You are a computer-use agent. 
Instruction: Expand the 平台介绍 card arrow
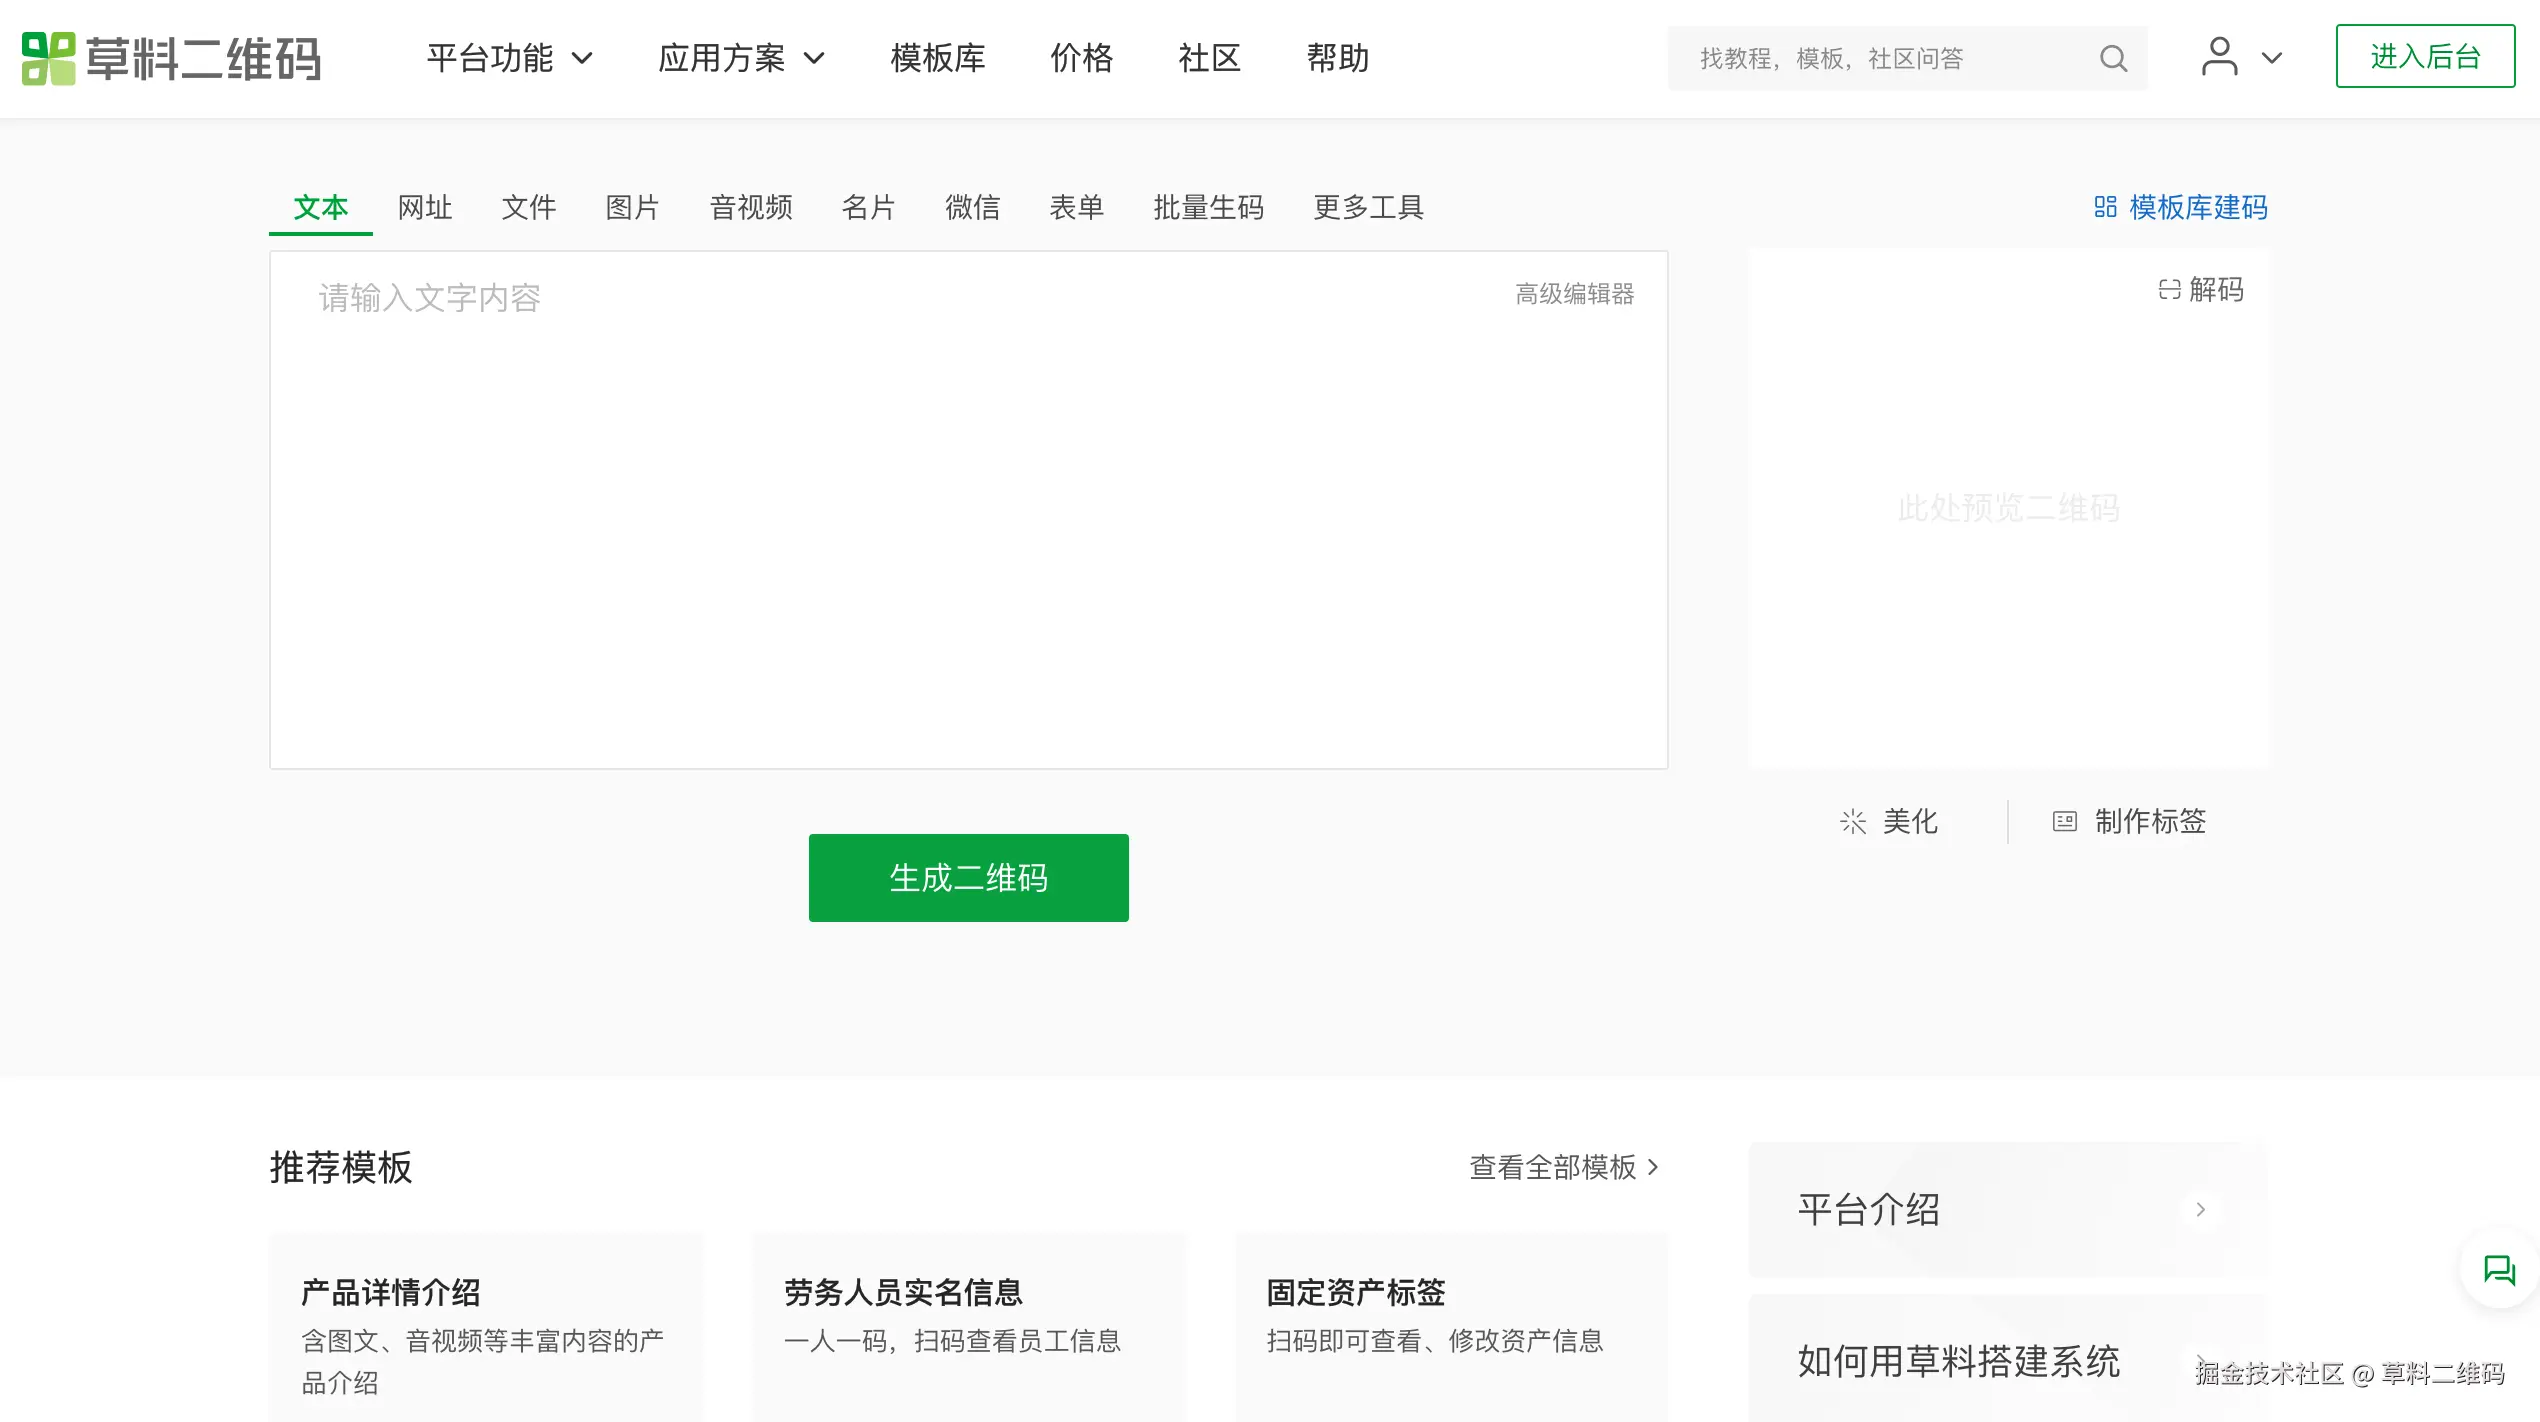(x=2200, y=1210)
